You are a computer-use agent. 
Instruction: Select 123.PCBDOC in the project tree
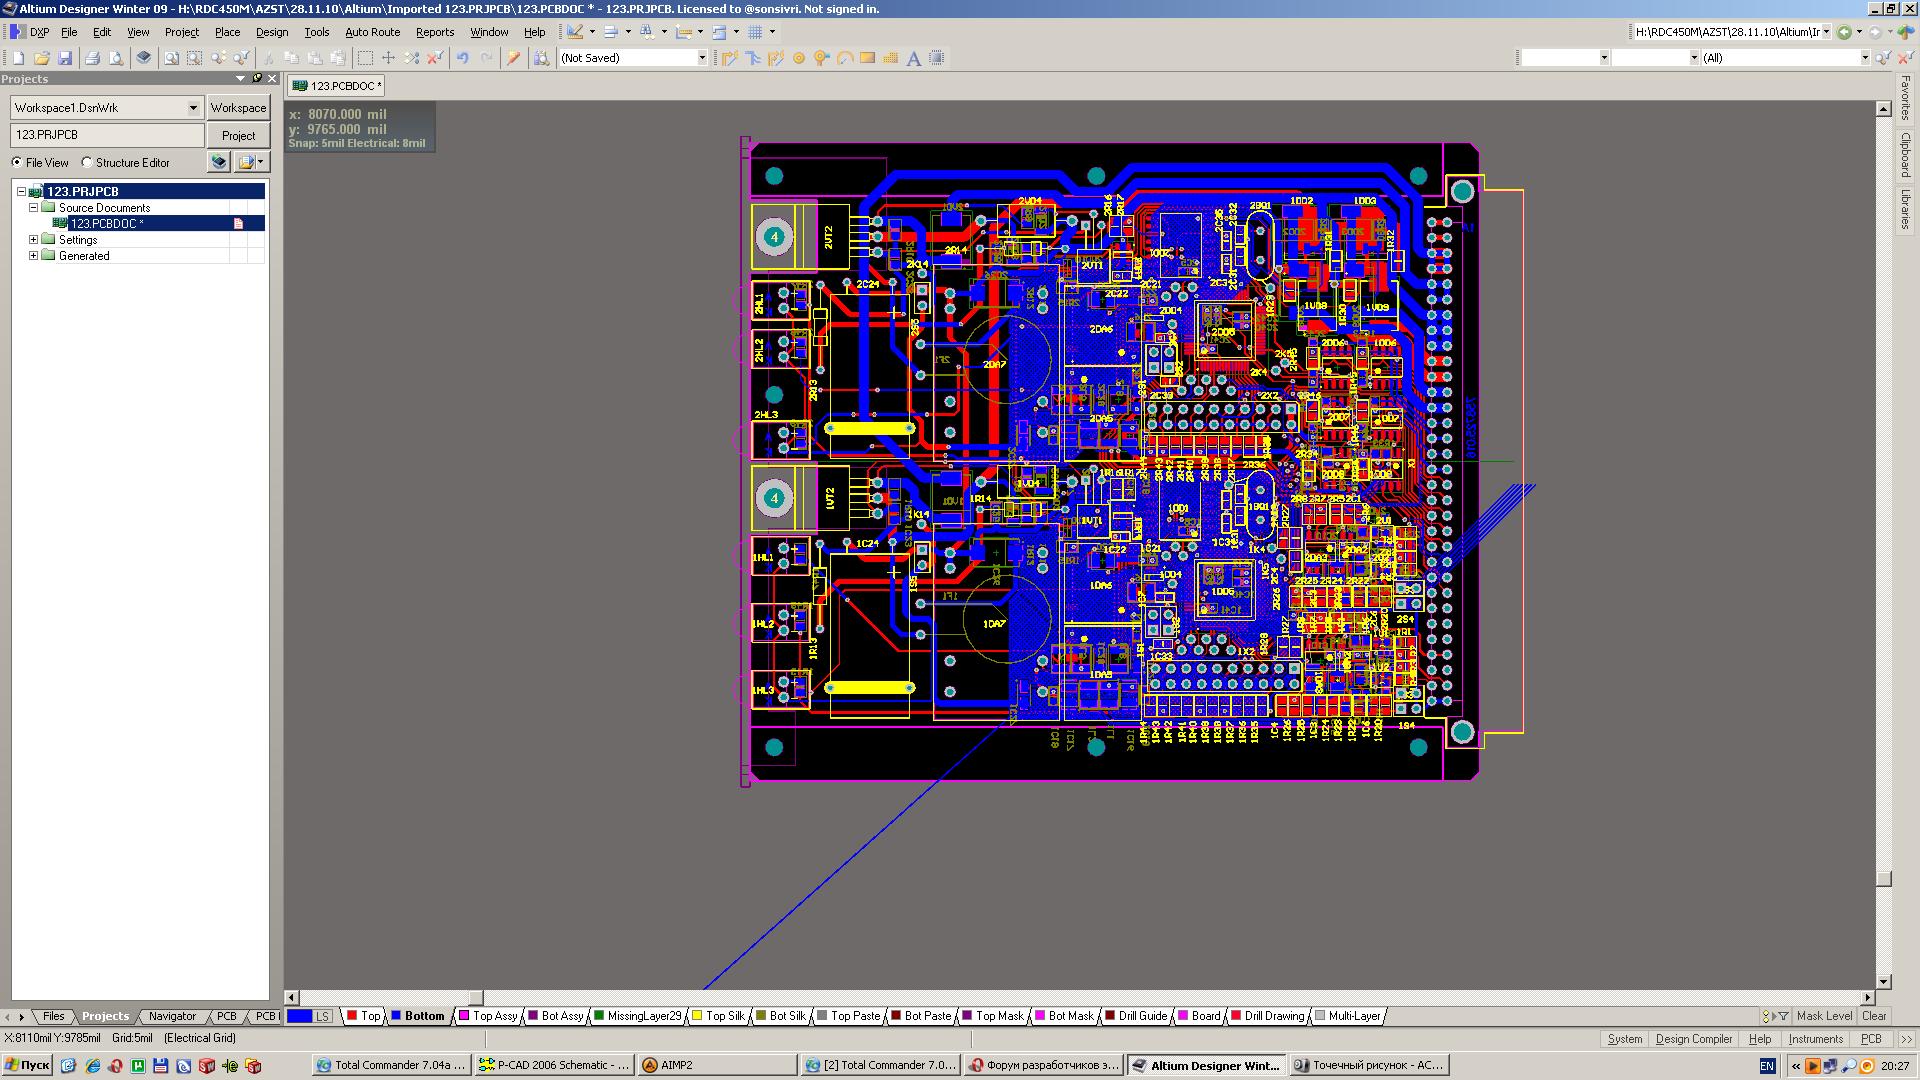106,224
